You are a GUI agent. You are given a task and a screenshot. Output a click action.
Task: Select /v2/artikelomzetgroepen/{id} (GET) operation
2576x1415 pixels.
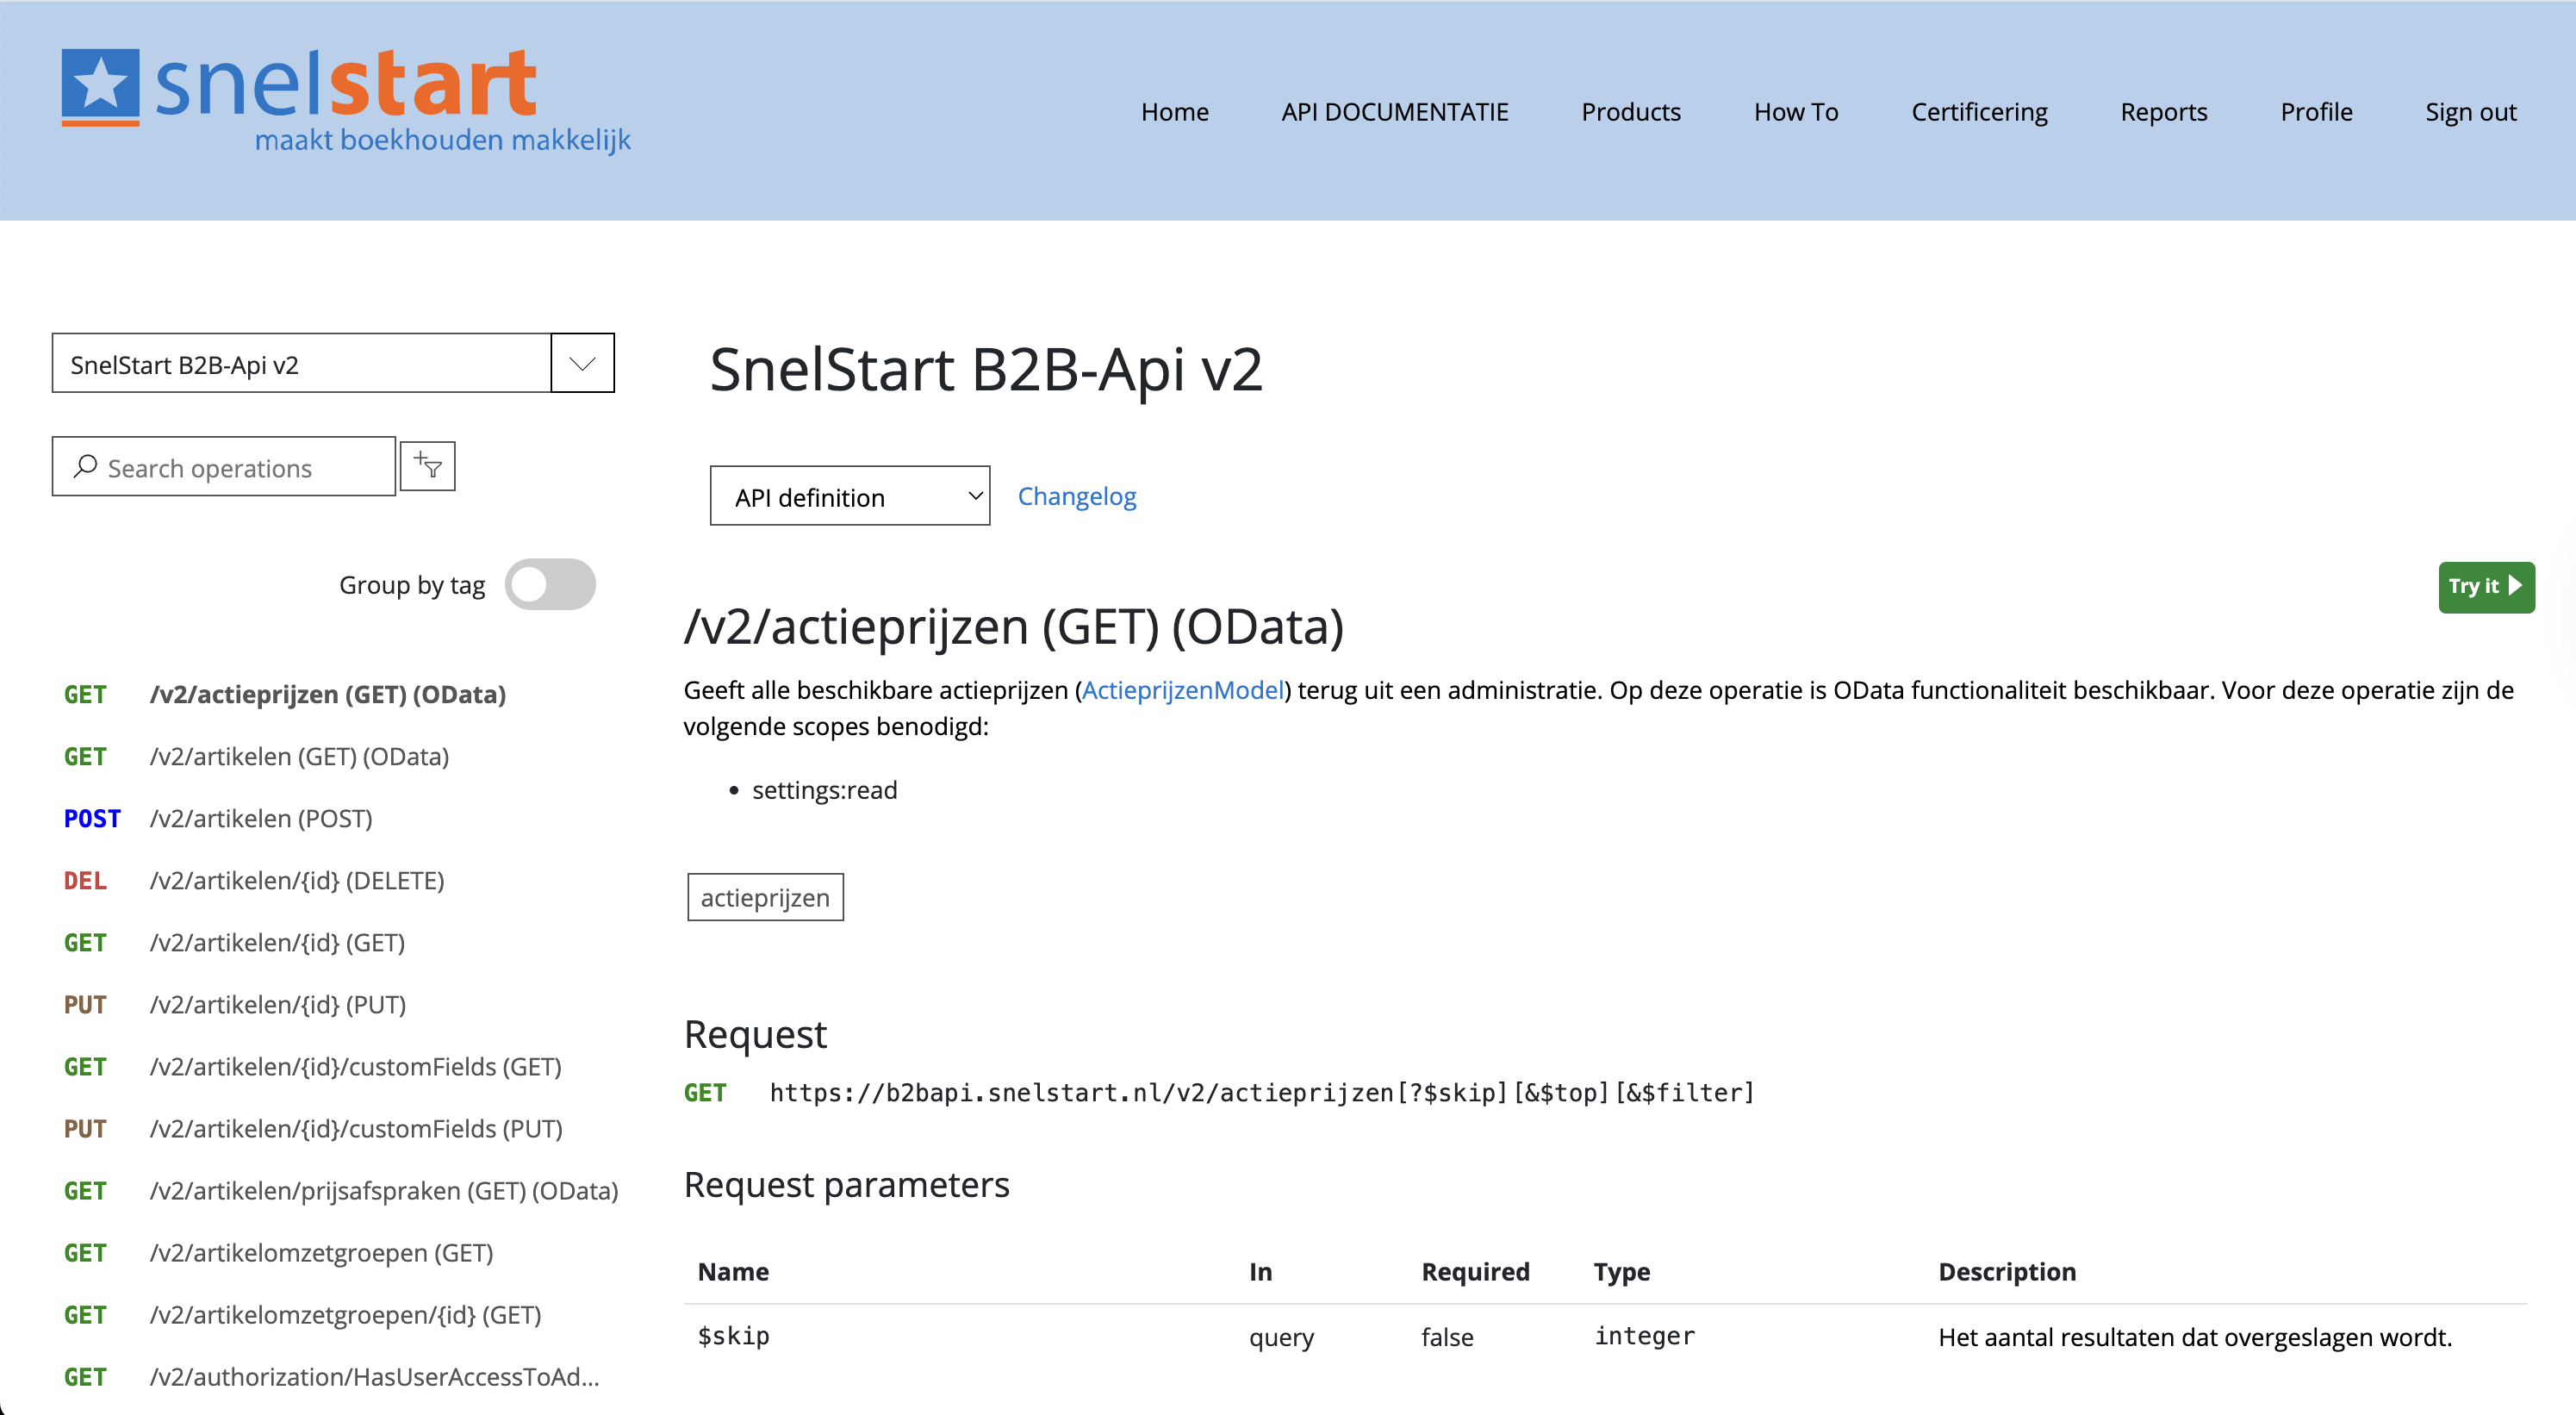[345, 1314]
